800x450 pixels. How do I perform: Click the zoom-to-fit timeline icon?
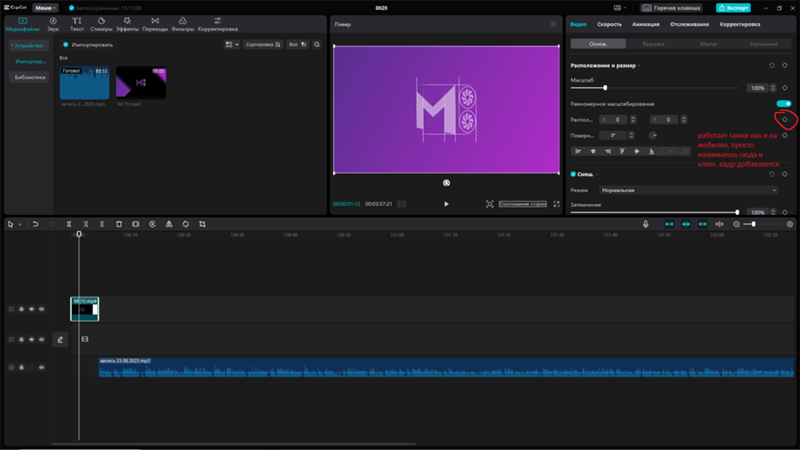coord(790,224)
